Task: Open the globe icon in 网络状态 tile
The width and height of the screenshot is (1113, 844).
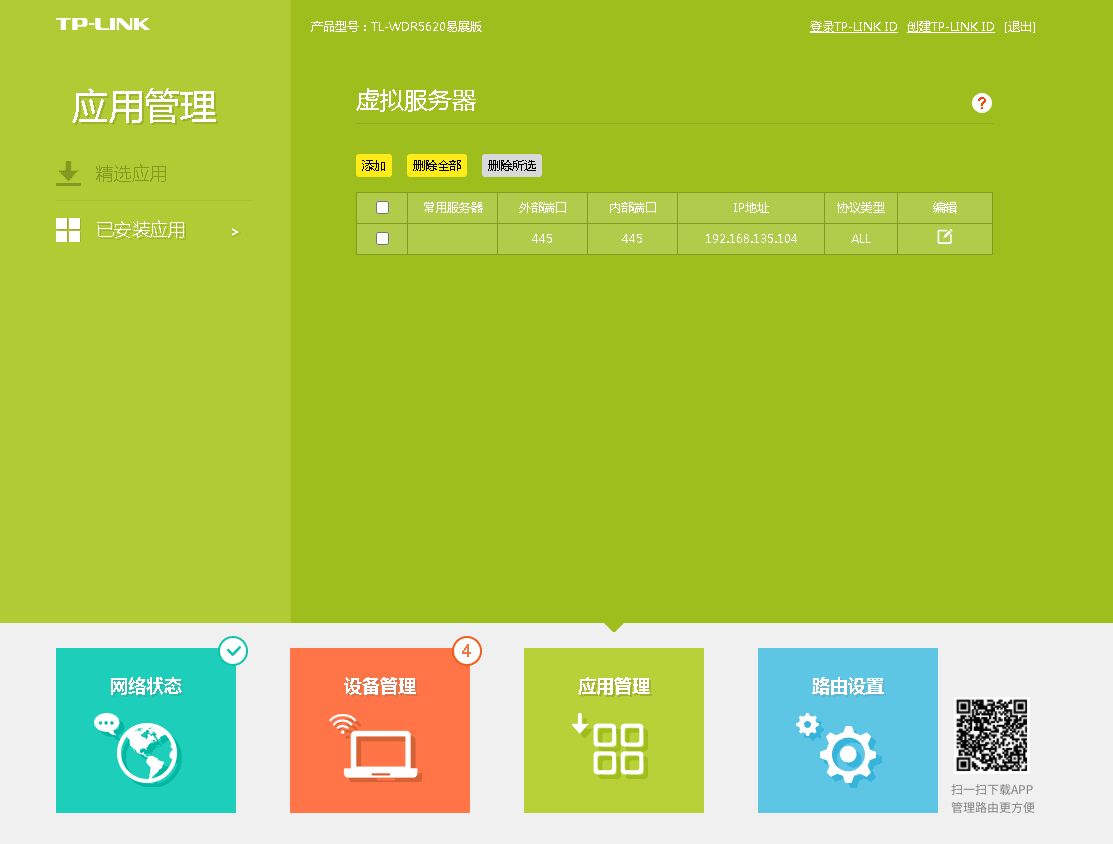Action: 139,750
